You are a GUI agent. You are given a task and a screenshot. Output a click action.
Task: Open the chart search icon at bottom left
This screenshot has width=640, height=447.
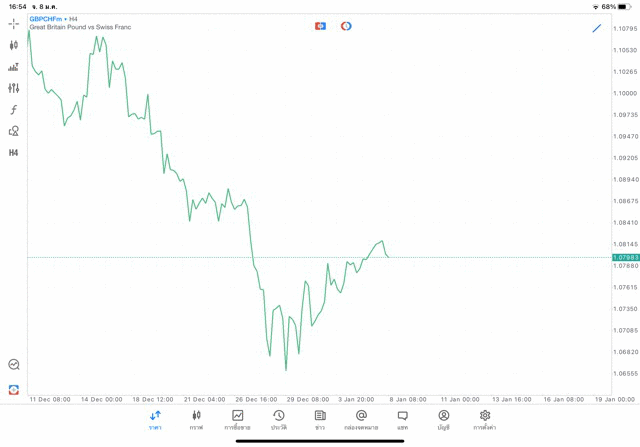[13, 365]
